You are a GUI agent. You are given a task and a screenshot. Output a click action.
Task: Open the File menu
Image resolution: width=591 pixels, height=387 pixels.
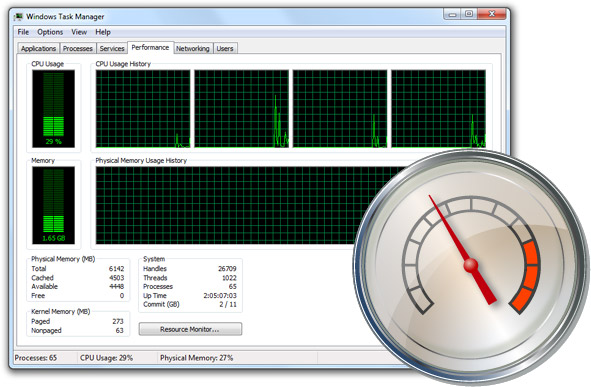pyautogui.click(x=23, y=32)
